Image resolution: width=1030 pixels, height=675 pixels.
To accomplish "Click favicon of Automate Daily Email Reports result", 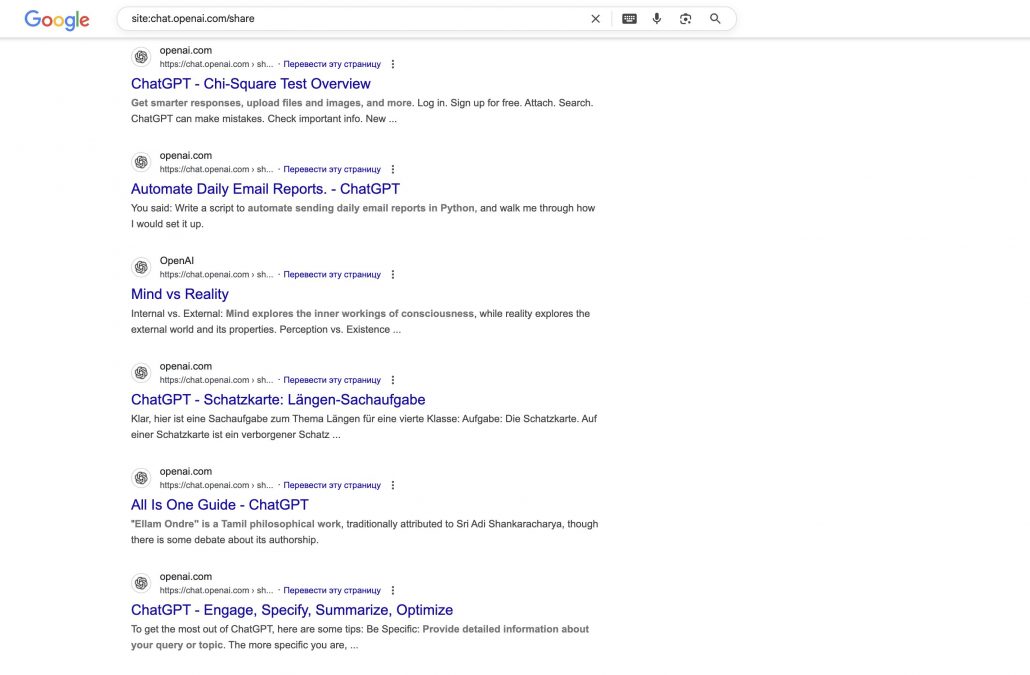I will pyautogui.click(x=141, y=162).
